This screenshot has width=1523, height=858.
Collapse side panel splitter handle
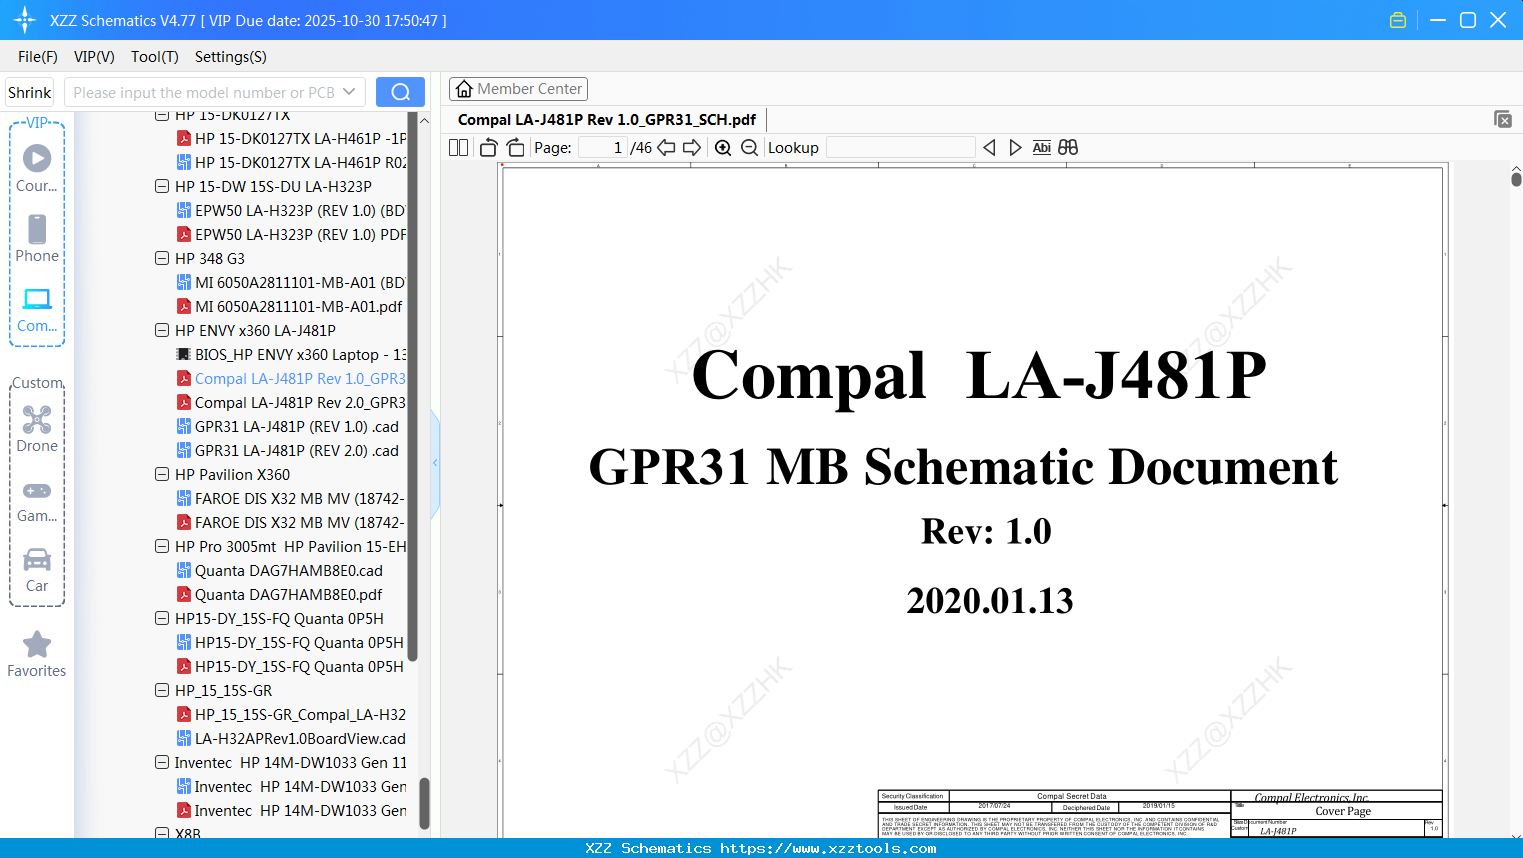435,463
